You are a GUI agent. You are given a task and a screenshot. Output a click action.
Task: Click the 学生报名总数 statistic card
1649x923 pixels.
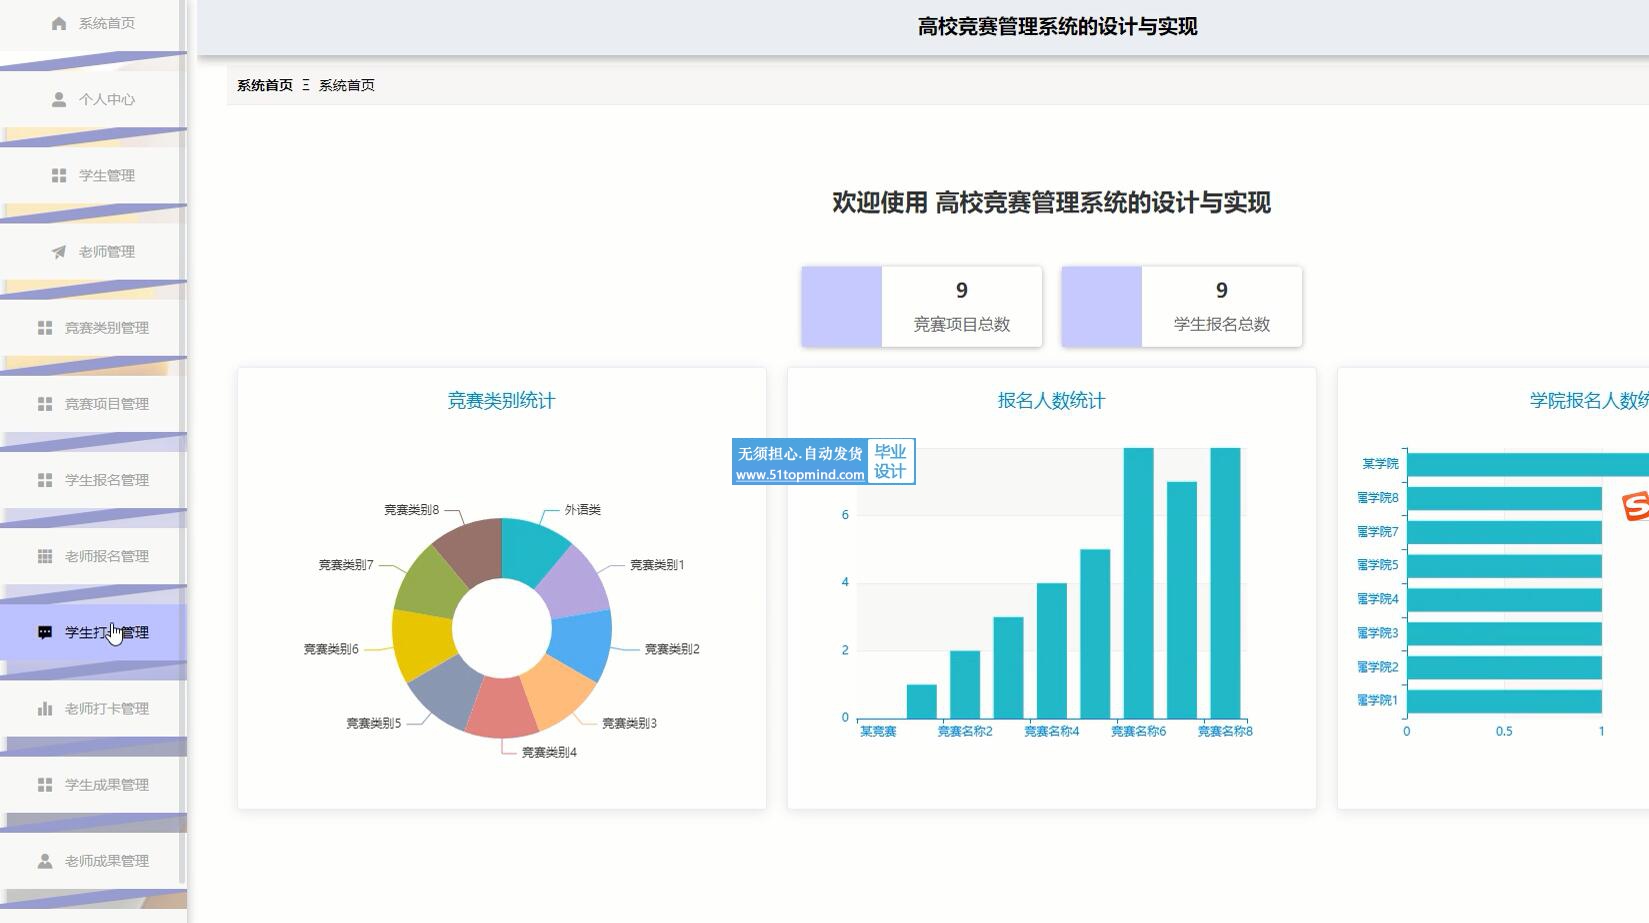1181,307
